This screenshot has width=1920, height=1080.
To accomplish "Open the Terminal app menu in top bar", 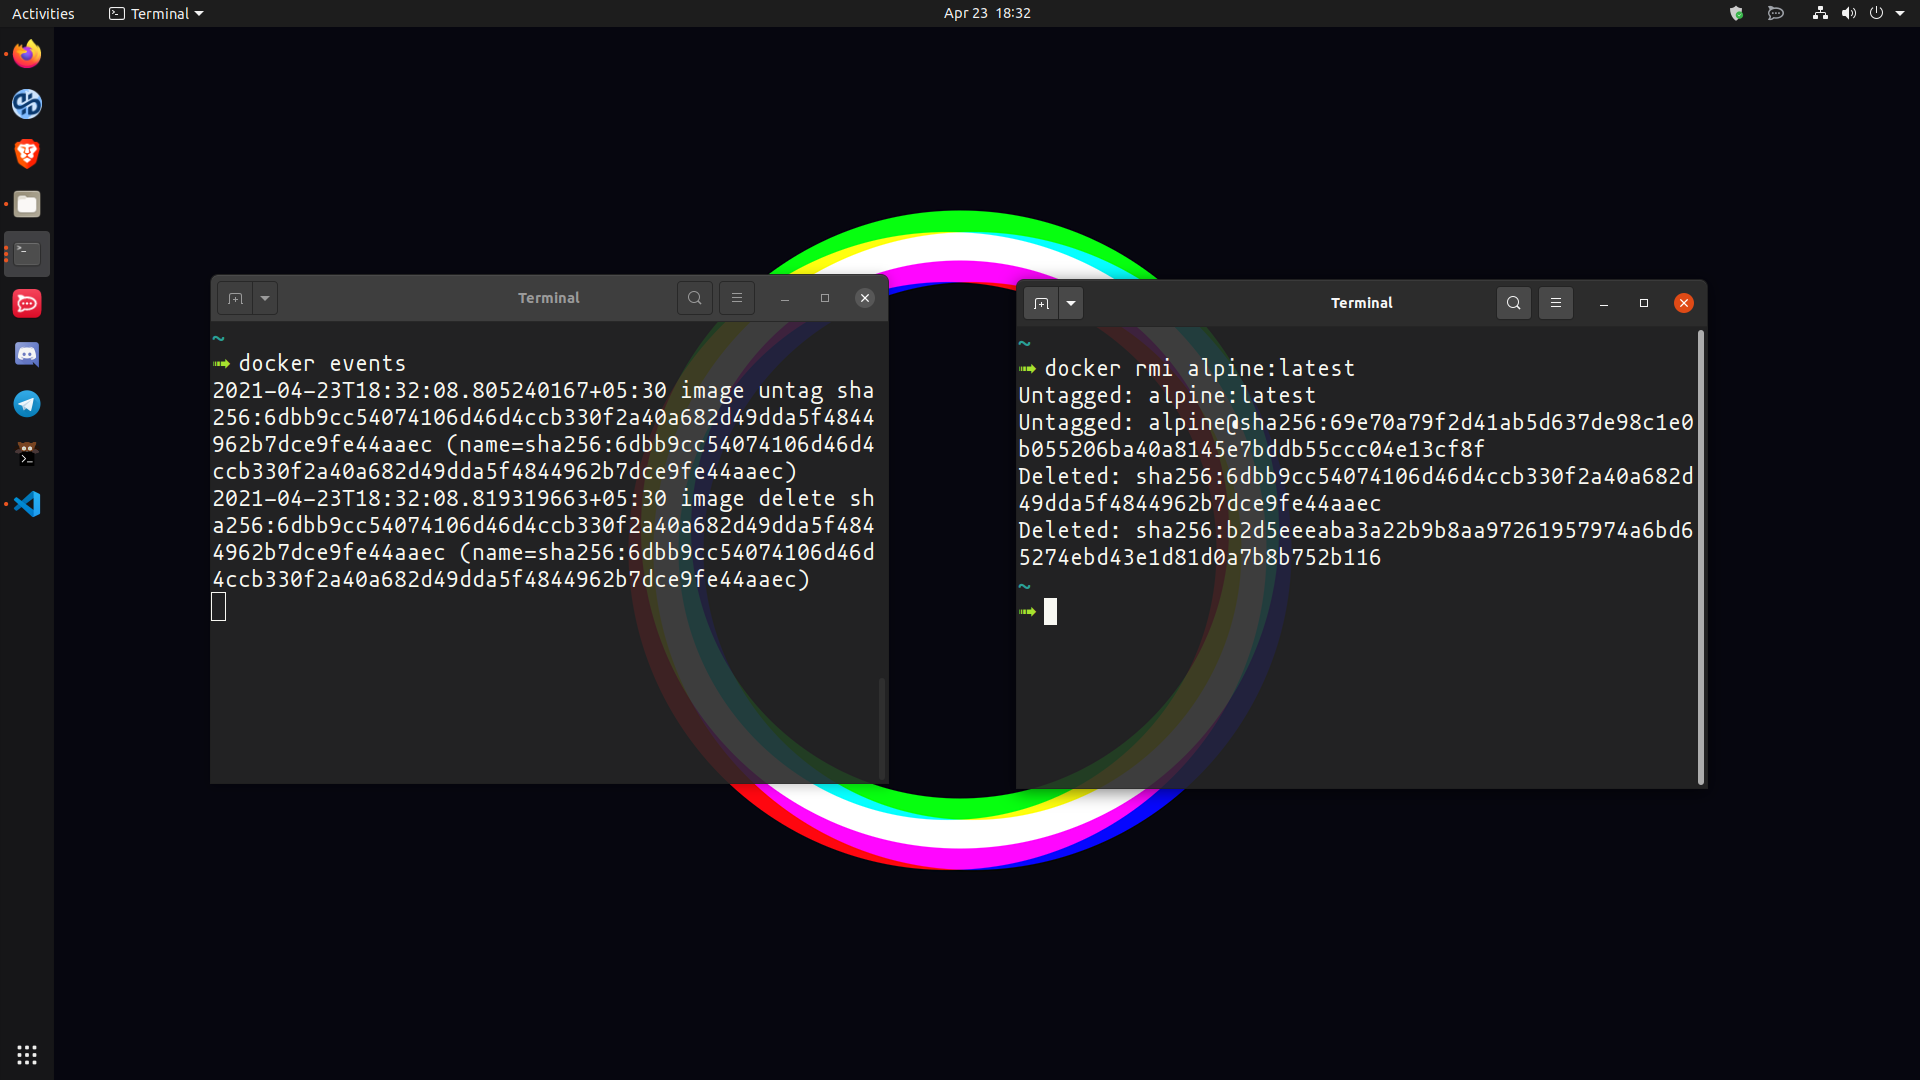I will point(156,13).
